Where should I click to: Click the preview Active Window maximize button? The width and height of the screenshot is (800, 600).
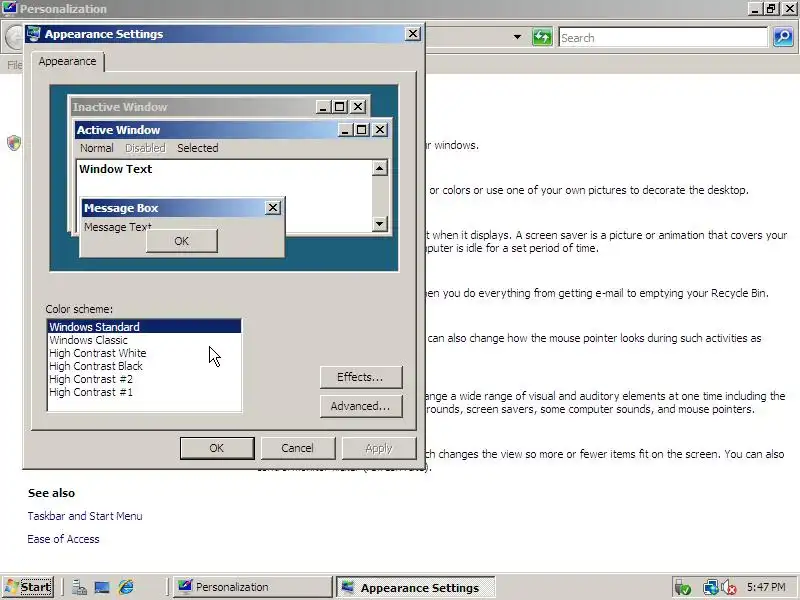(x=362, y=130)
